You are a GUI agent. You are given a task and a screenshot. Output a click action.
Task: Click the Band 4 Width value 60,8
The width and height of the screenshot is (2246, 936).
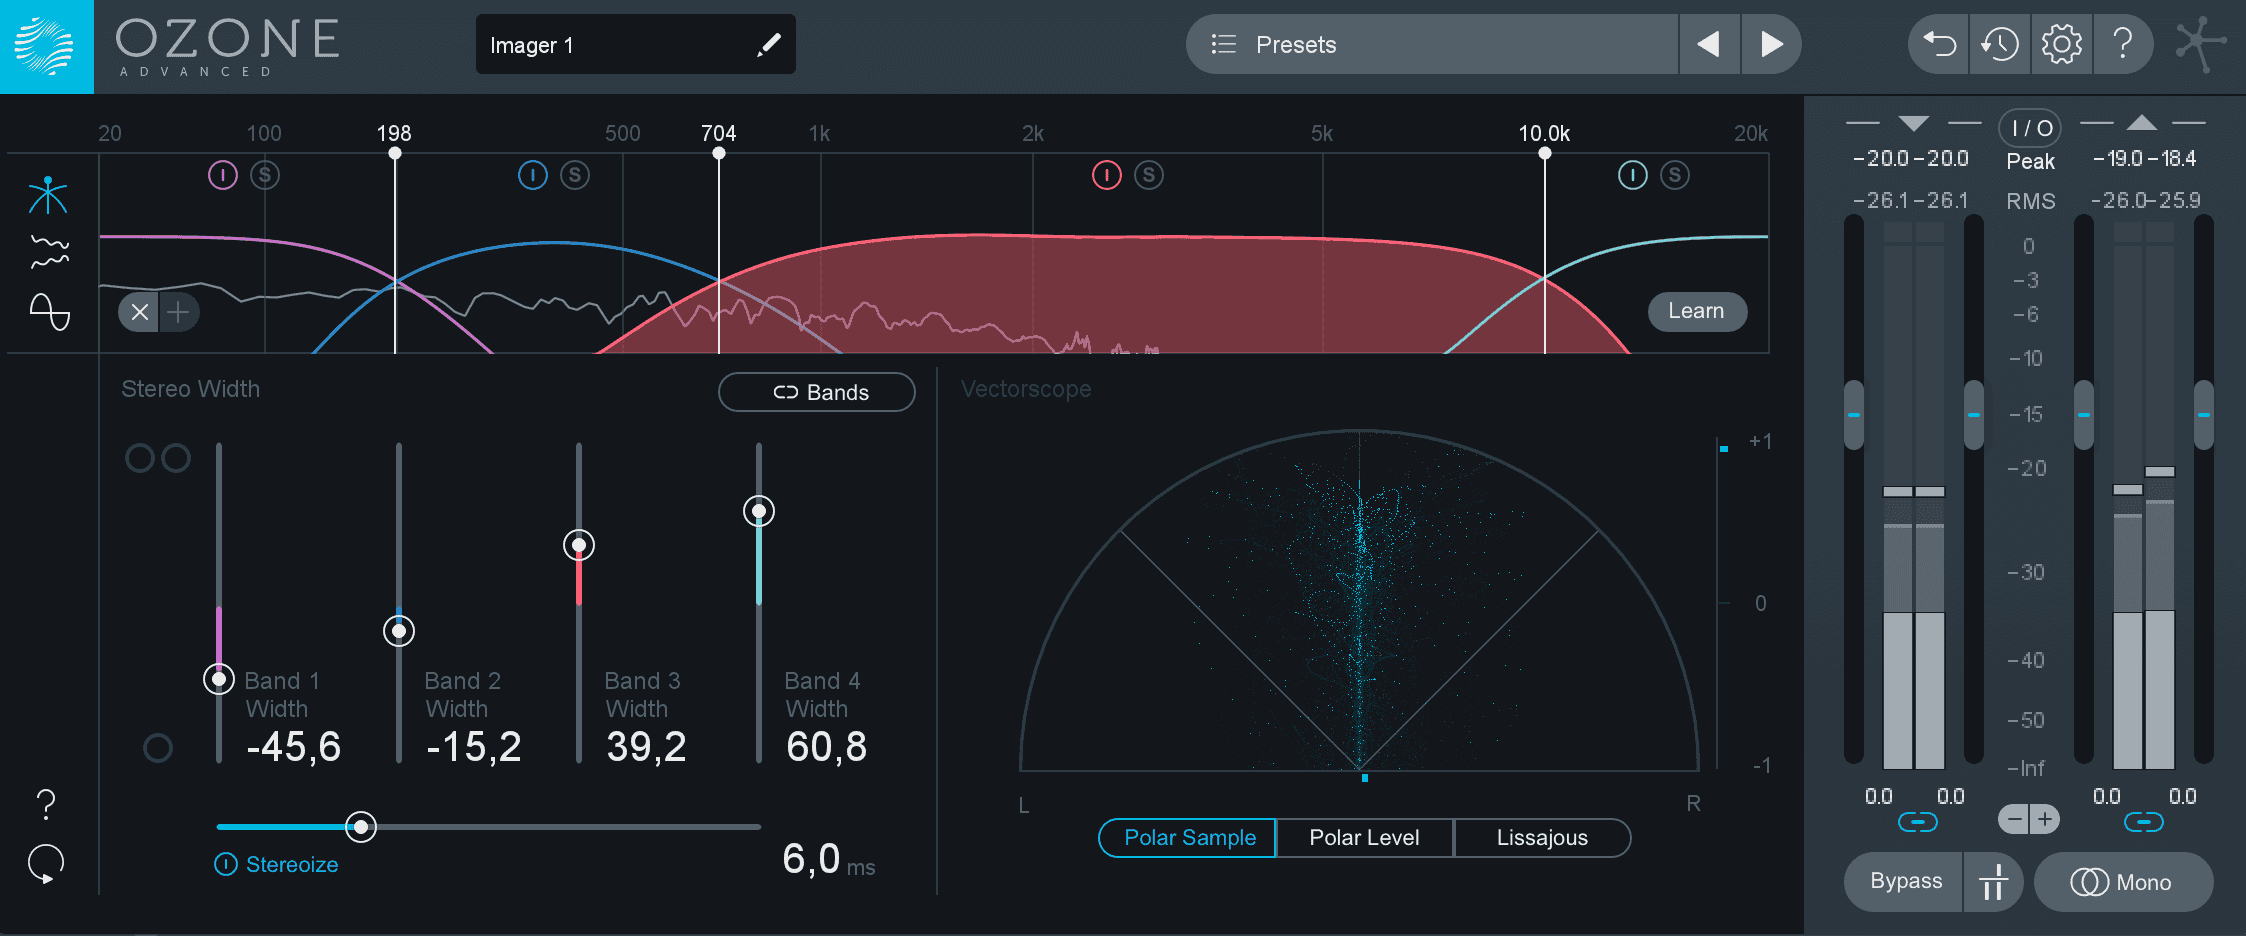[826, 747]
